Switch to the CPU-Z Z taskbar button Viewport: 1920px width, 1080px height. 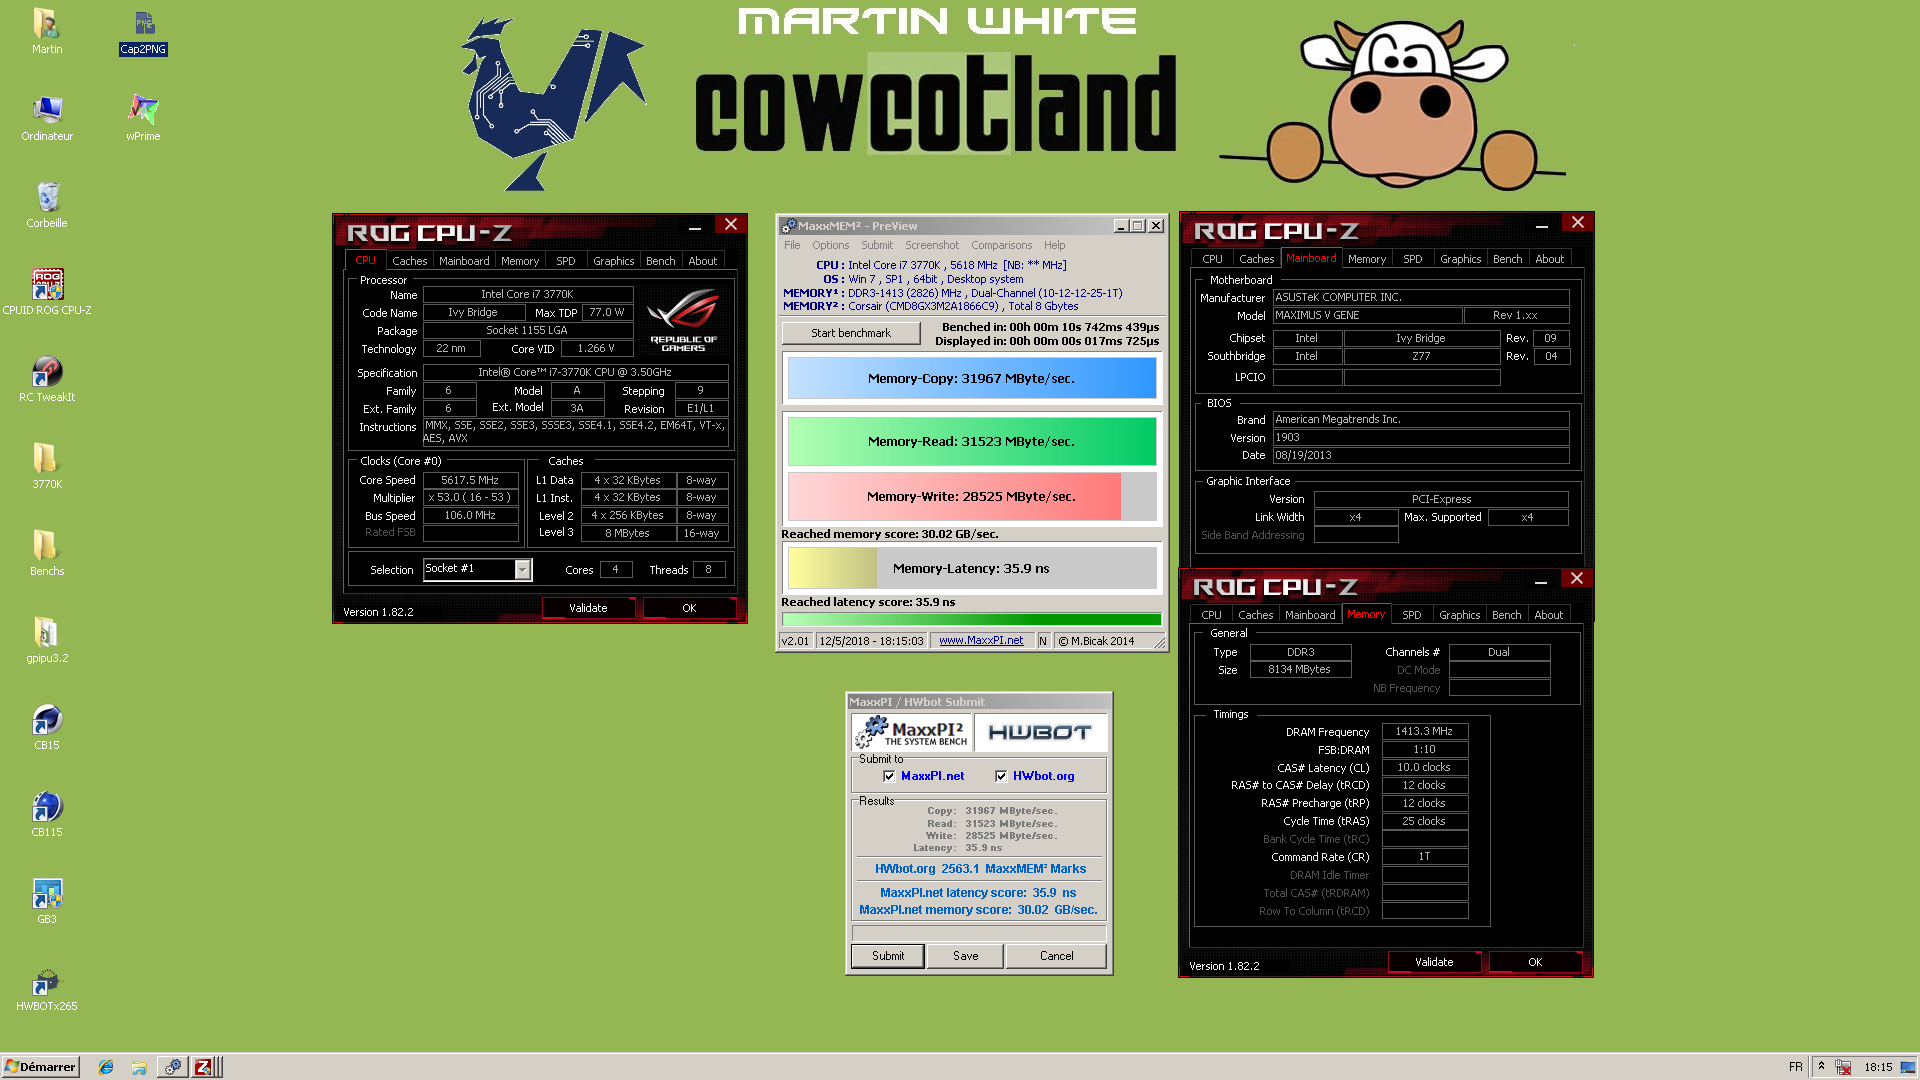203,1067
